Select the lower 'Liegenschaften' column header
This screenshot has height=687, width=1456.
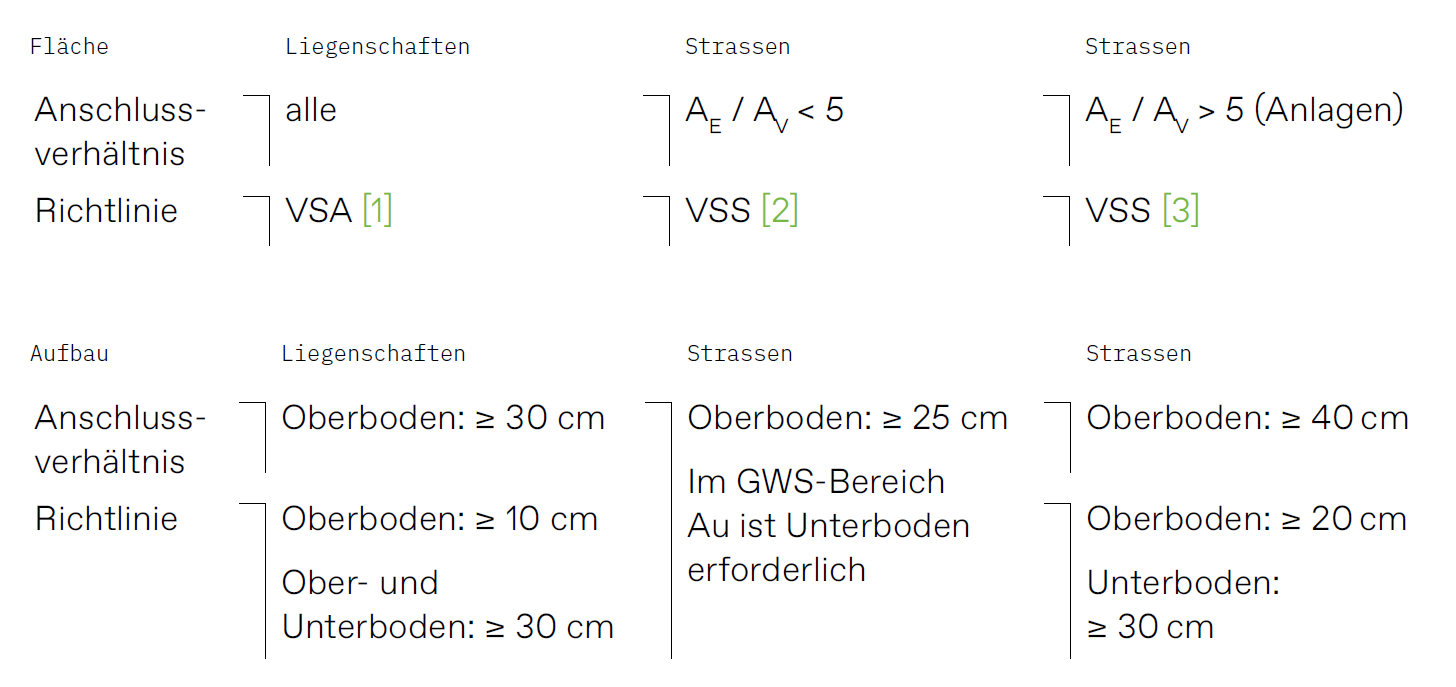tap(373, 353)
